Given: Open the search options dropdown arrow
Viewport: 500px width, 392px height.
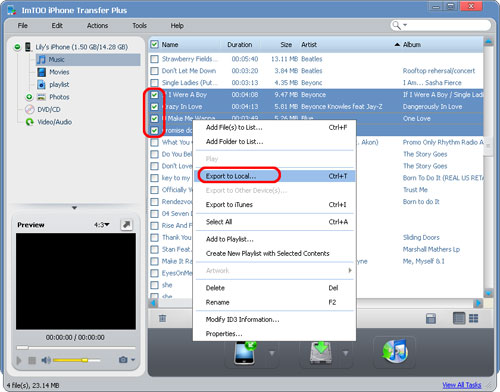Looking at the screenshot, I should point(405,25).
